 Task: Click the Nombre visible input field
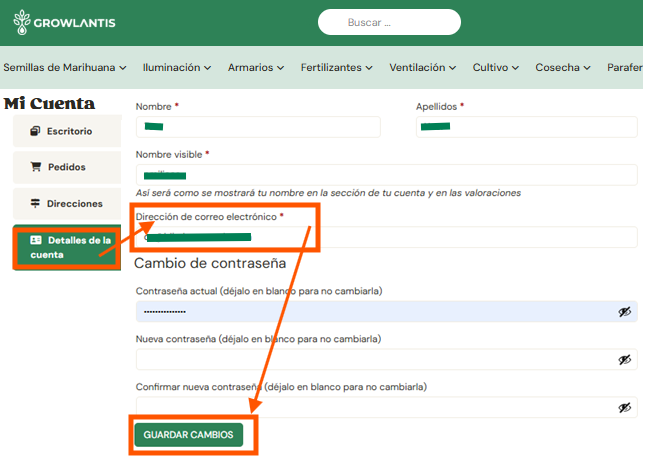[x=387, y=175]
